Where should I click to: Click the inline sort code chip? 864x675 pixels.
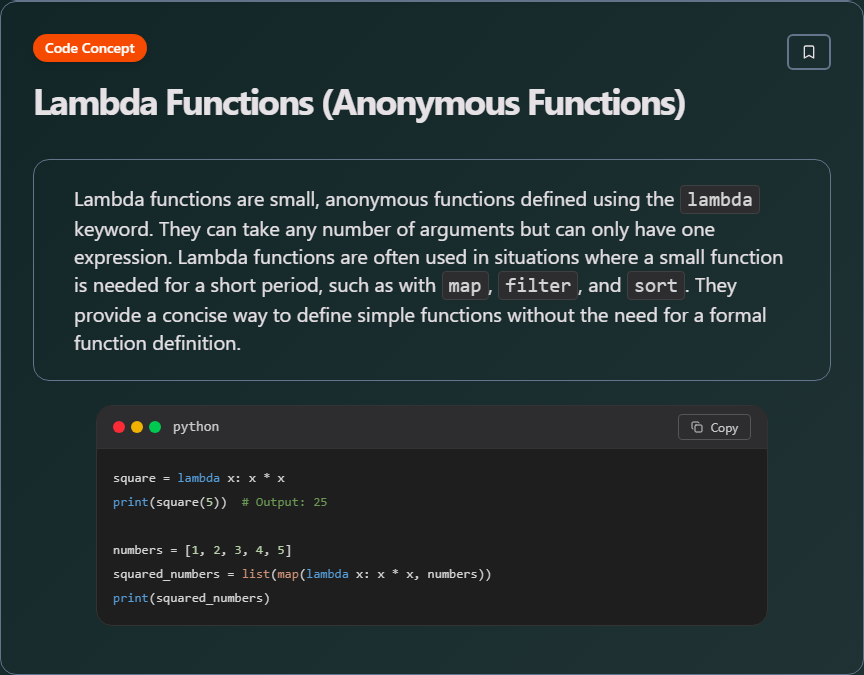(656, 285)
